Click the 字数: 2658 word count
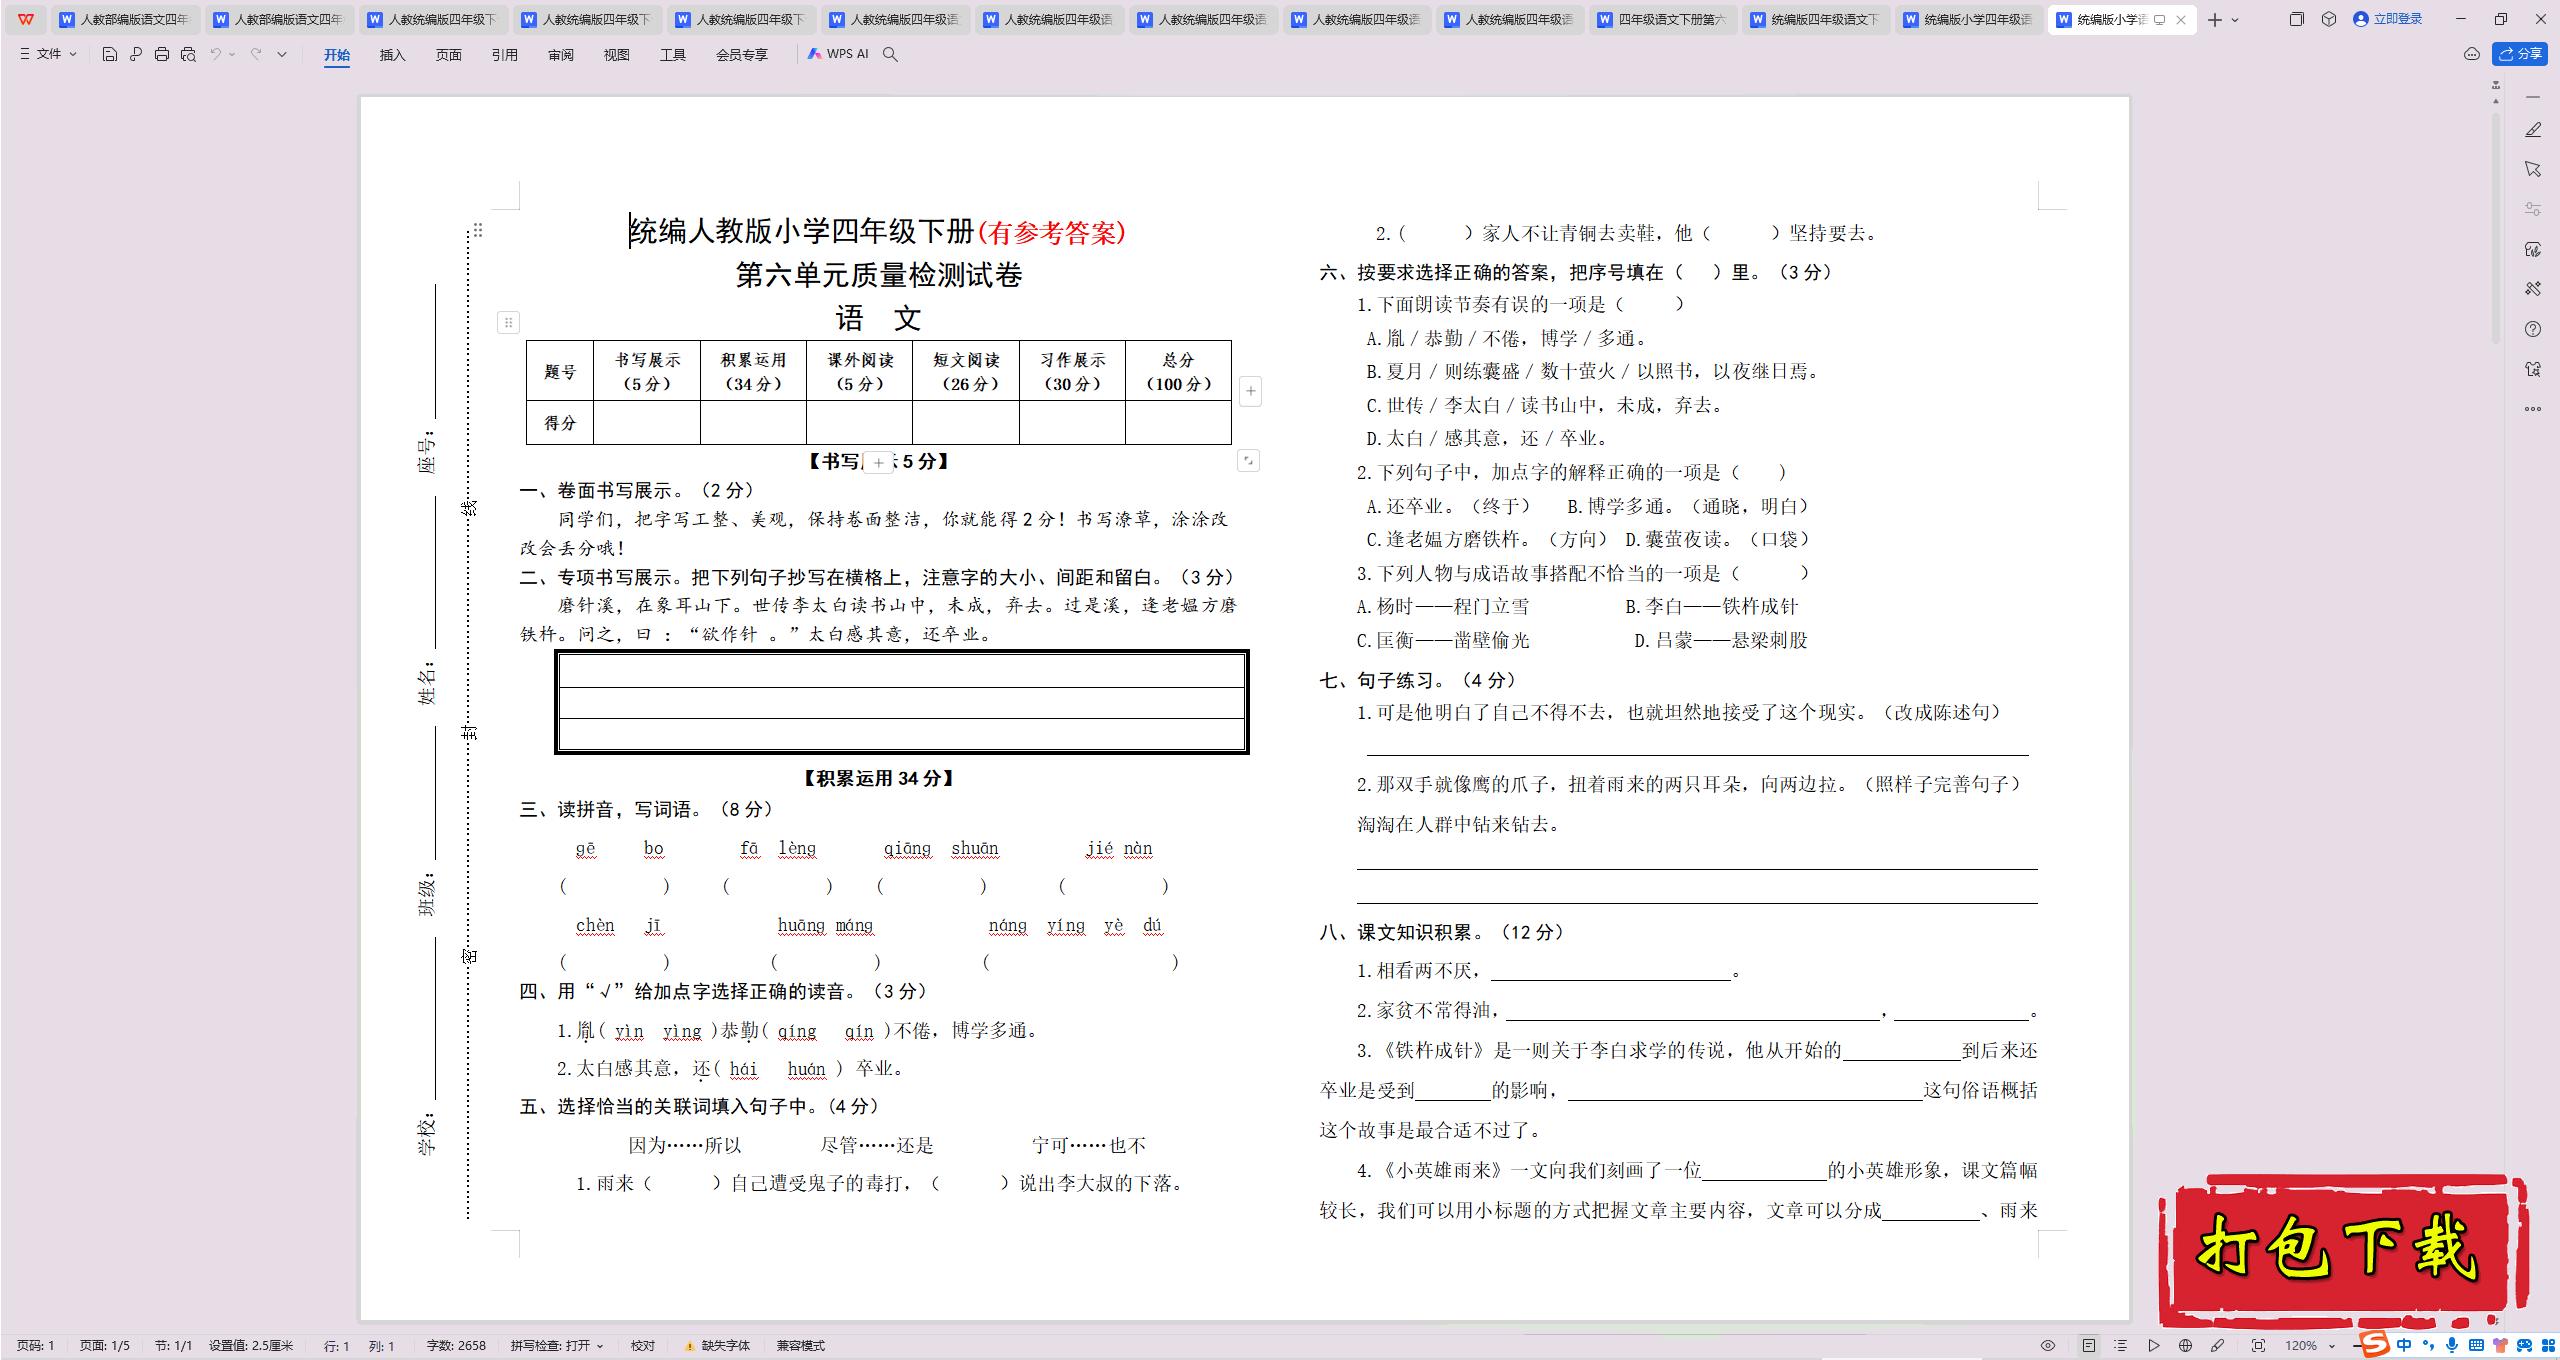This screenshot has width=2560, height=1360. pos(456,1346)
